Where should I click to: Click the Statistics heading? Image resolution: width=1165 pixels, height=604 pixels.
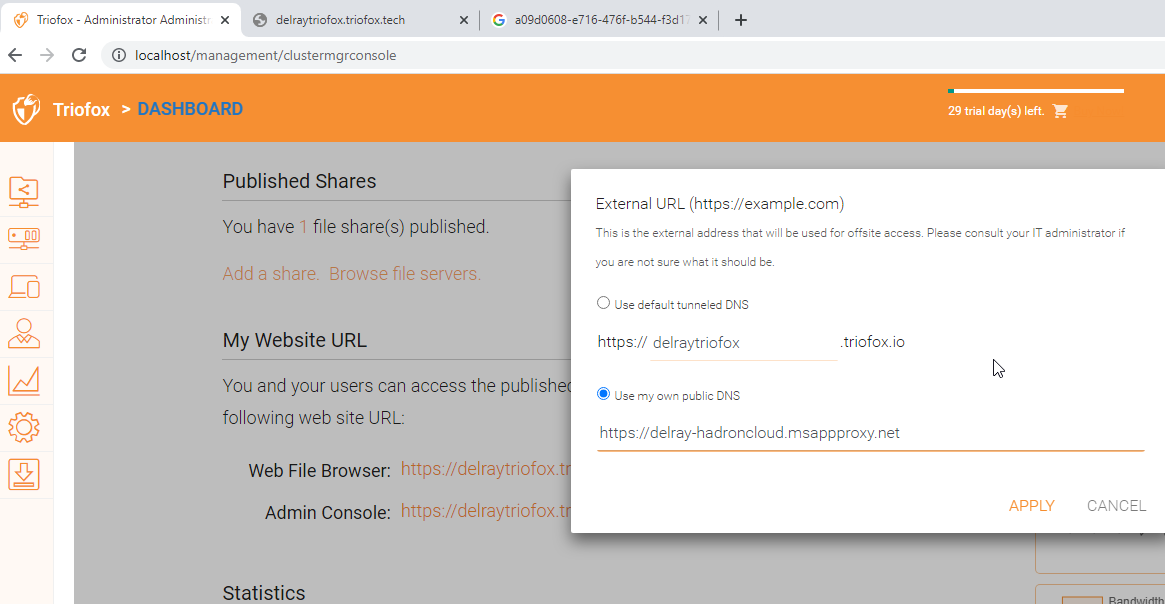(x=264, y=593)
